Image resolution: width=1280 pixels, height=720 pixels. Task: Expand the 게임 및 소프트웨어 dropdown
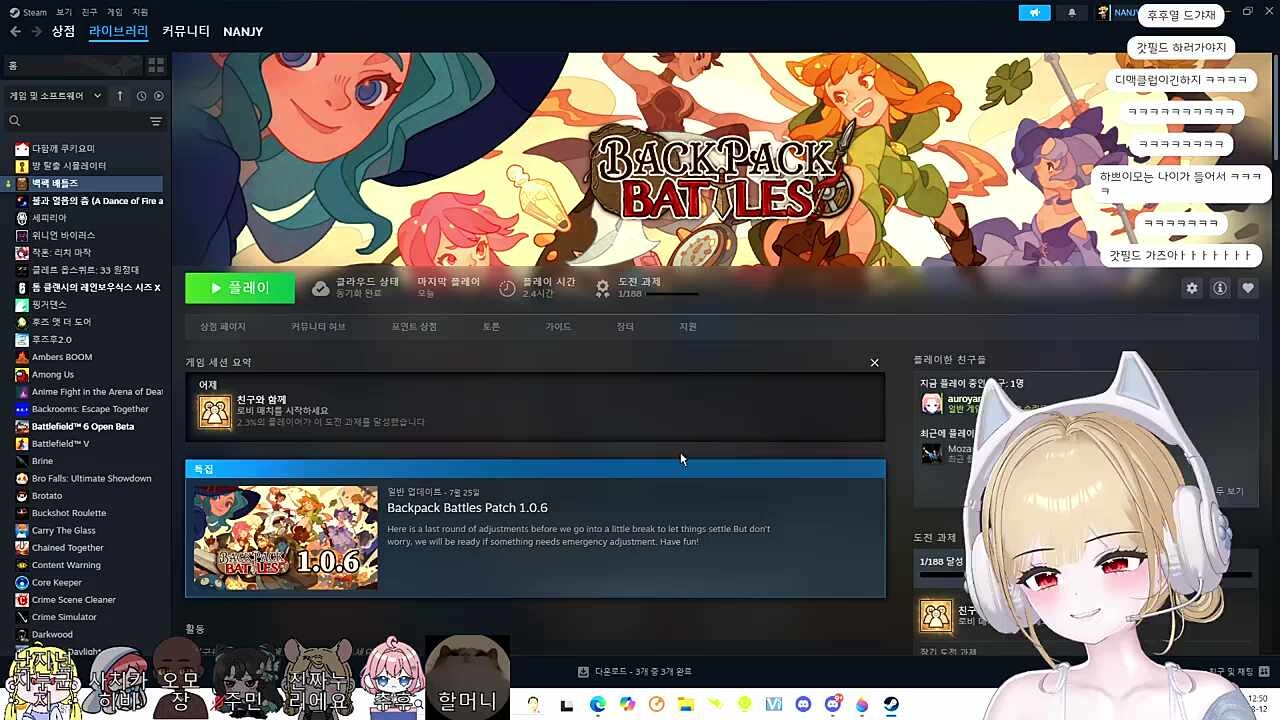(55, 96)
